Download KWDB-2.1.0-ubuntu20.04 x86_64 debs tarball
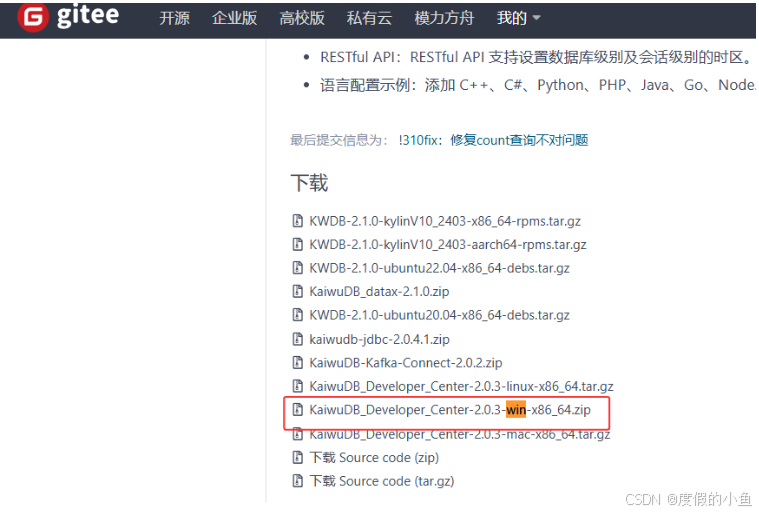This screenshot has width=759, height=513. 439,315
